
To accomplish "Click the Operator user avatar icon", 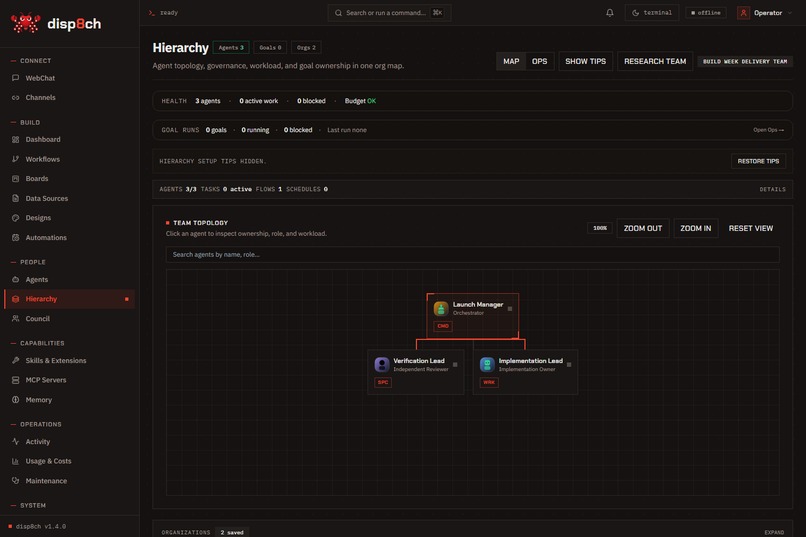I will pos(743,13).
